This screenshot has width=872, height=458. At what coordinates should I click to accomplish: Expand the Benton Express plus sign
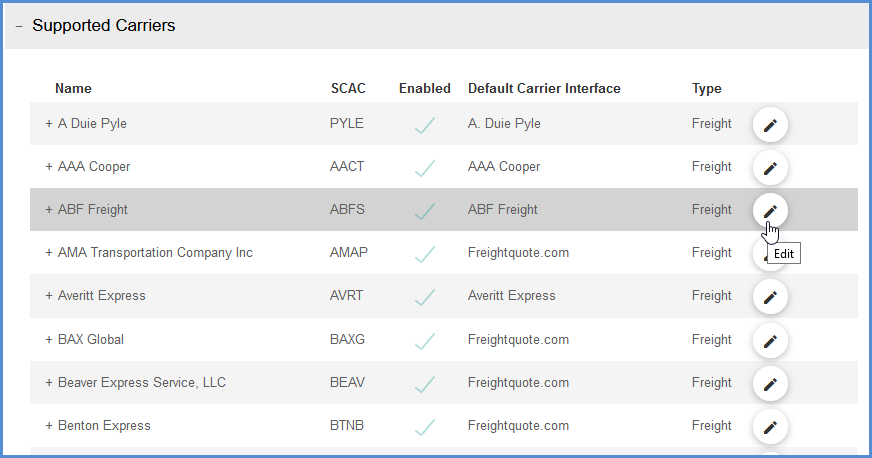tap(49, 426)
